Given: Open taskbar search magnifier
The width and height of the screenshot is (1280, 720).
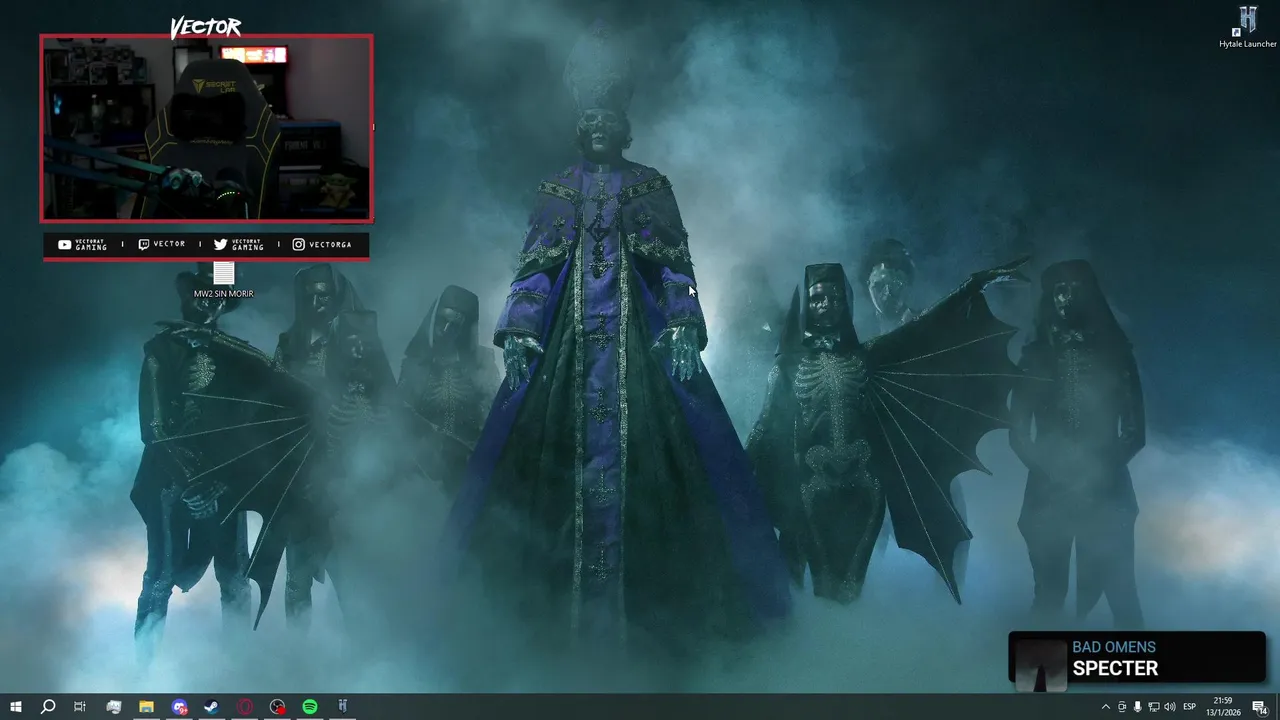Looking at the screenshot, I should 47,707.
